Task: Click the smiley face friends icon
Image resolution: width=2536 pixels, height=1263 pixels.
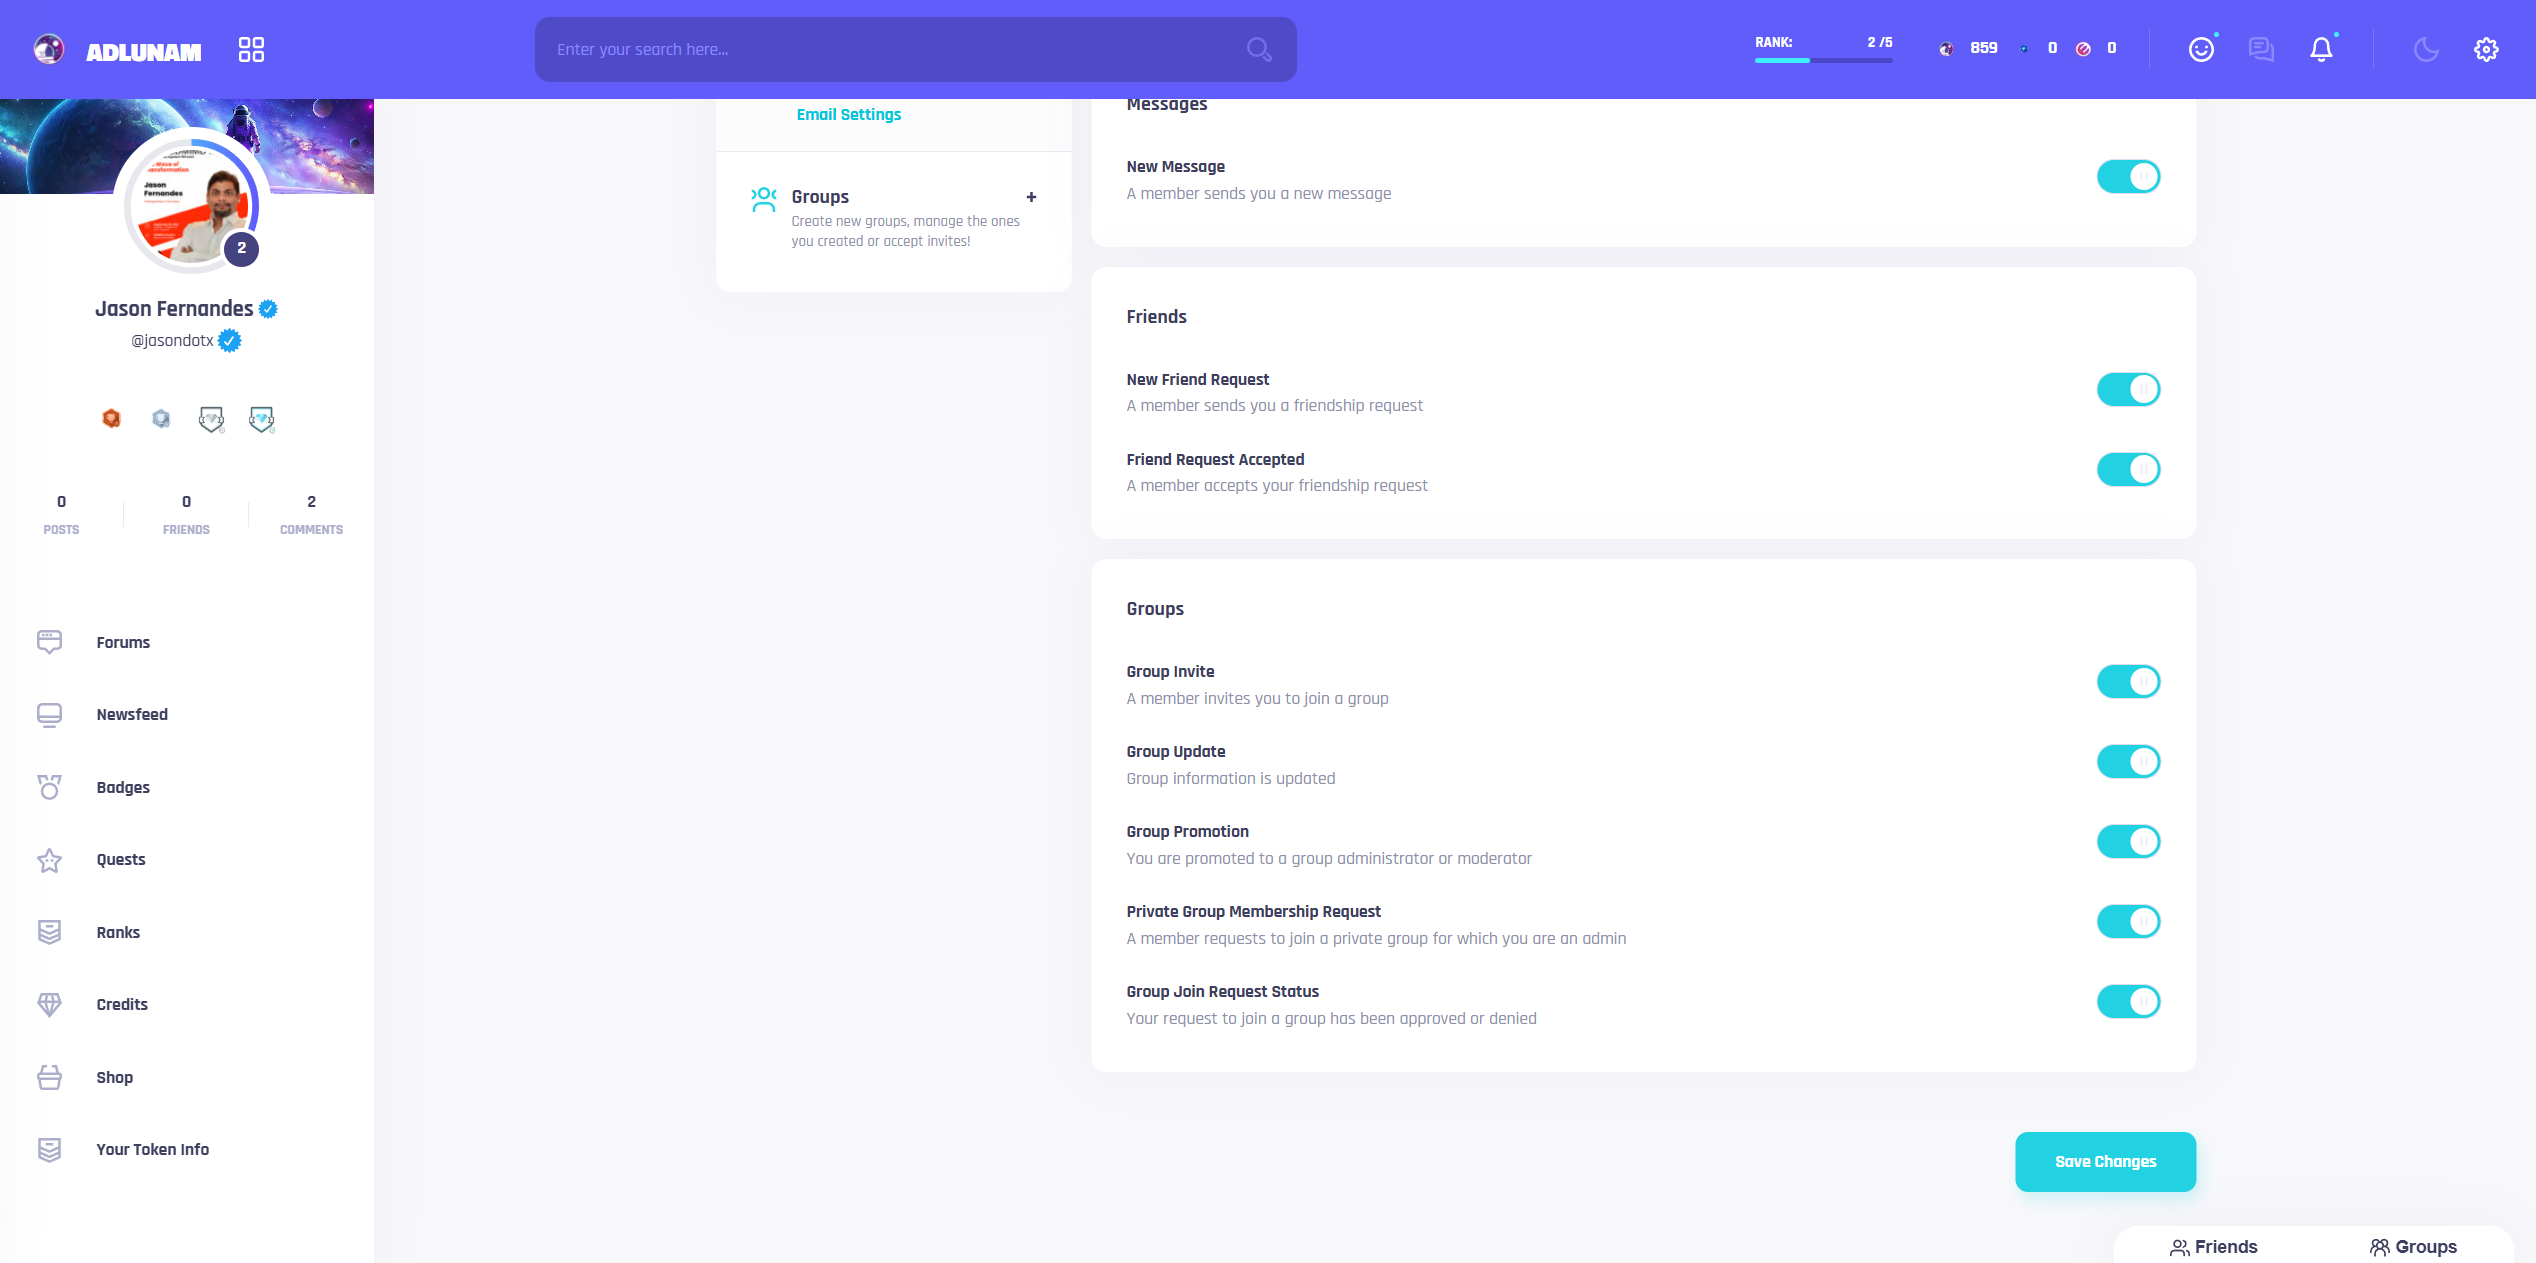Action: coord(2200,49)
